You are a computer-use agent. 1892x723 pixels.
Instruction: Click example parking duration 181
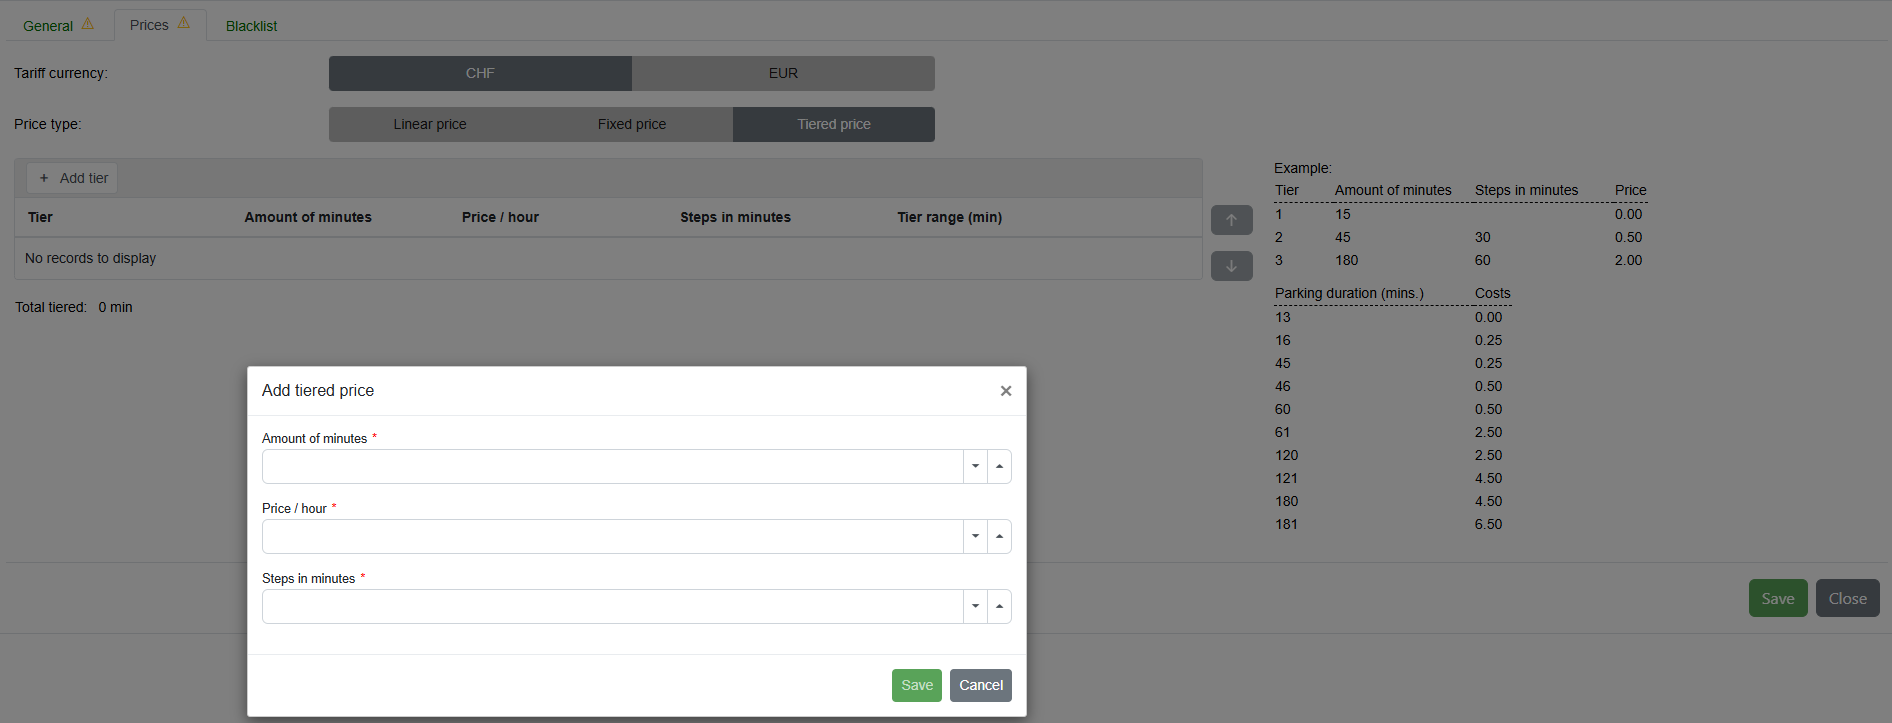point(1286,524)
